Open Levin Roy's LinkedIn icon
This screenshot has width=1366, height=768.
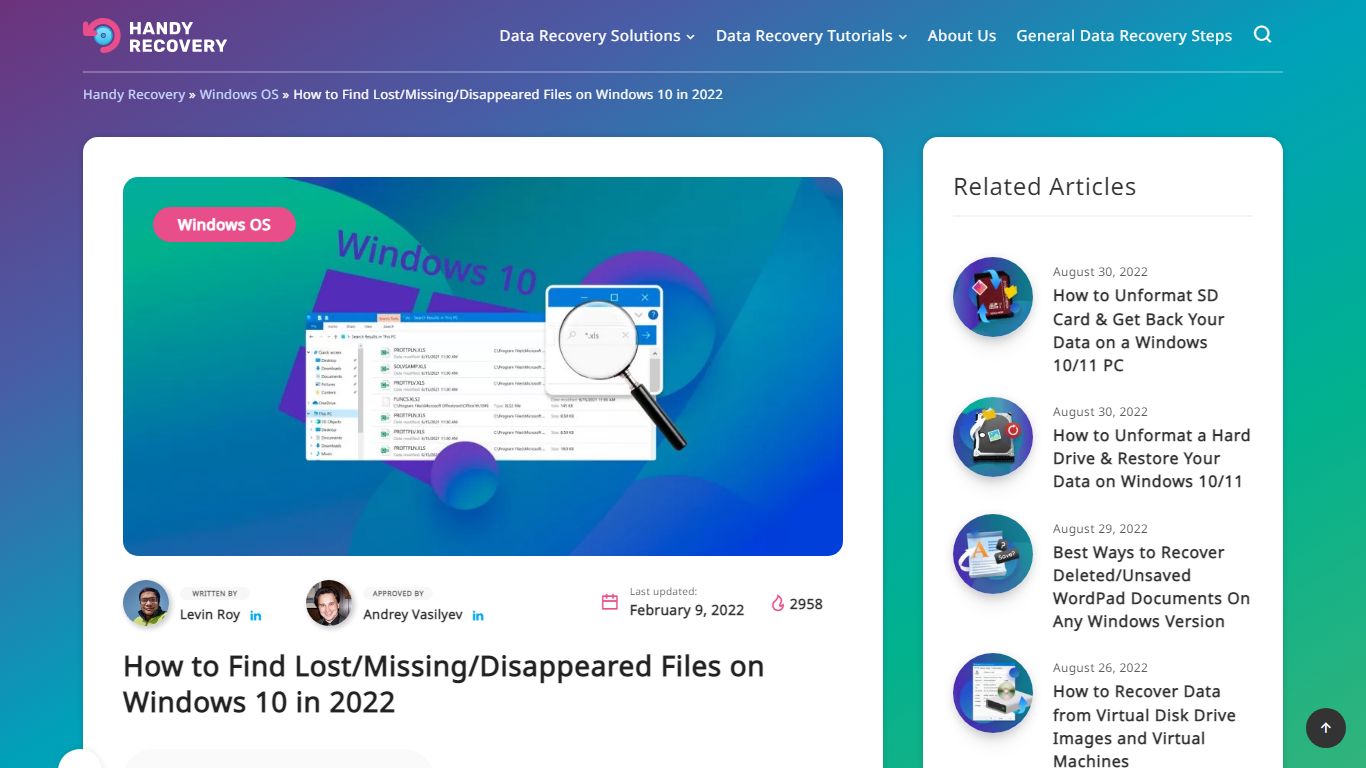click(256, 615)
